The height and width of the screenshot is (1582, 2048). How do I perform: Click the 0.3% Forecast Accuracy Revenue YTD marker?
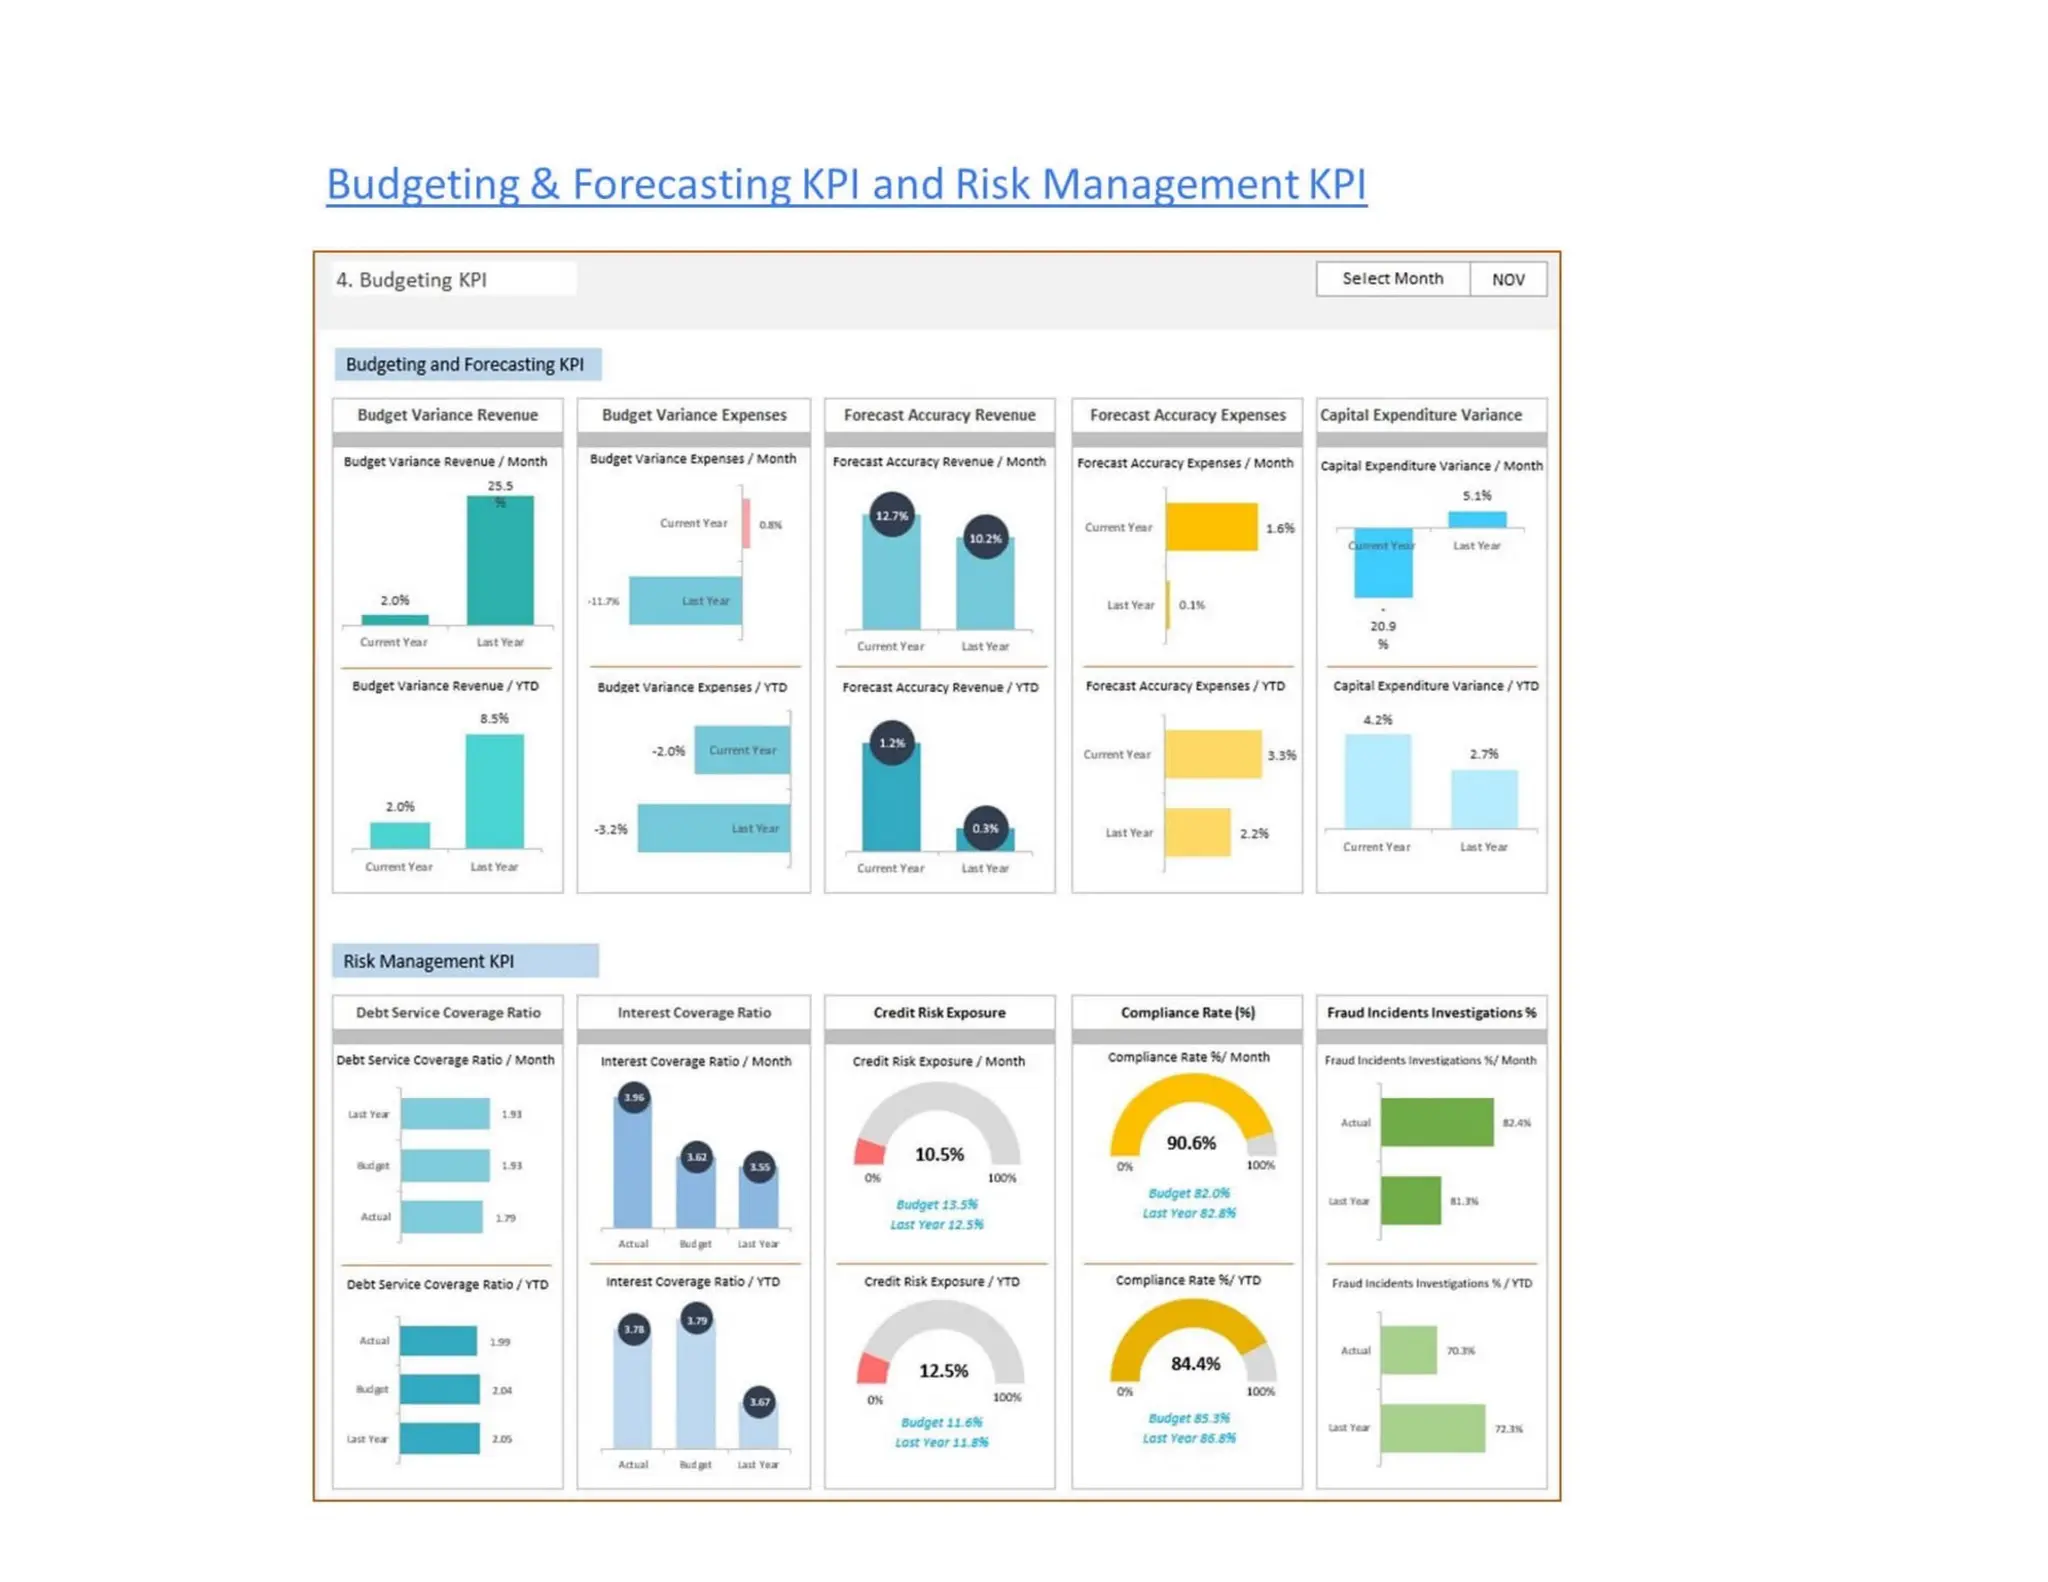coord(985,828)
